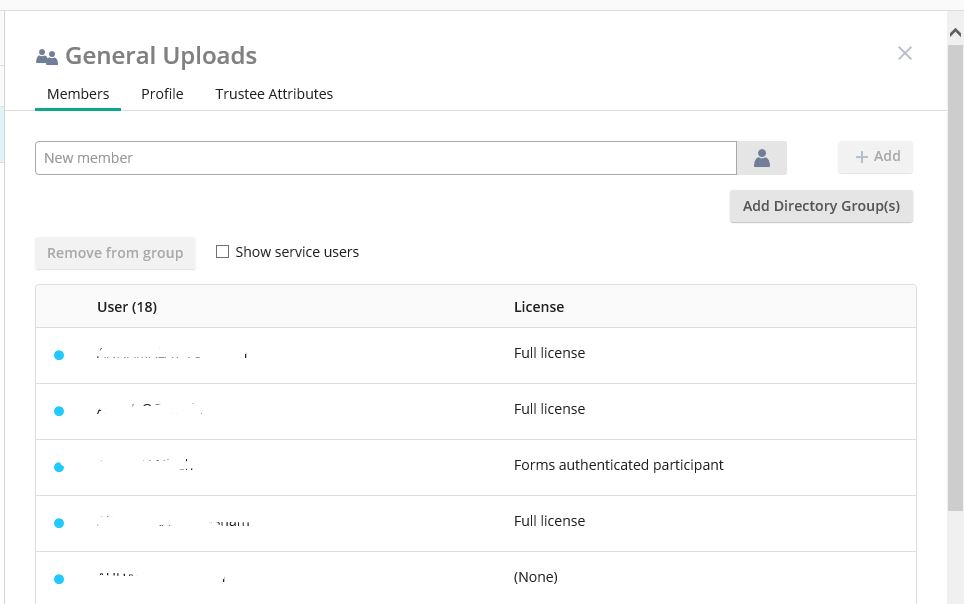This screenshot has height=604, width=964.
Task: Switch to the Profile tab
Action: (x=162, y=94)
